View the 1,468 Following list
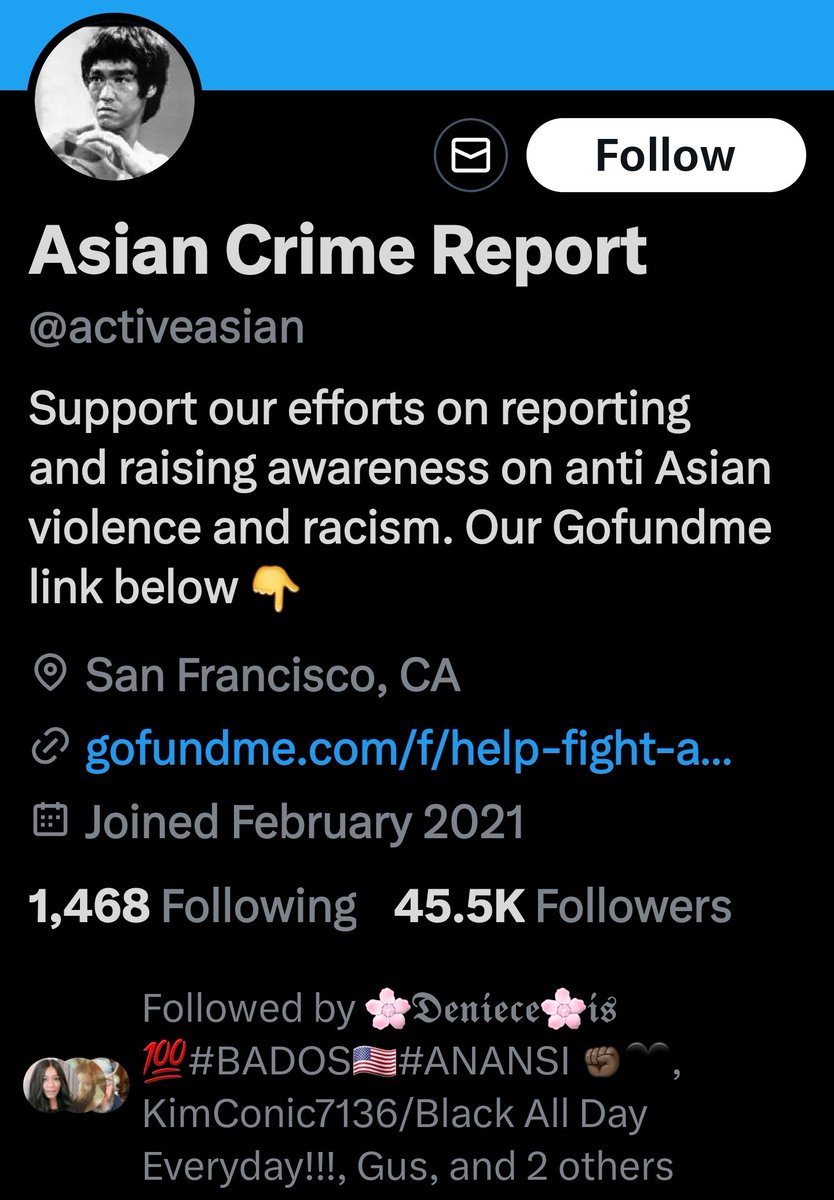 click(192, 908)
